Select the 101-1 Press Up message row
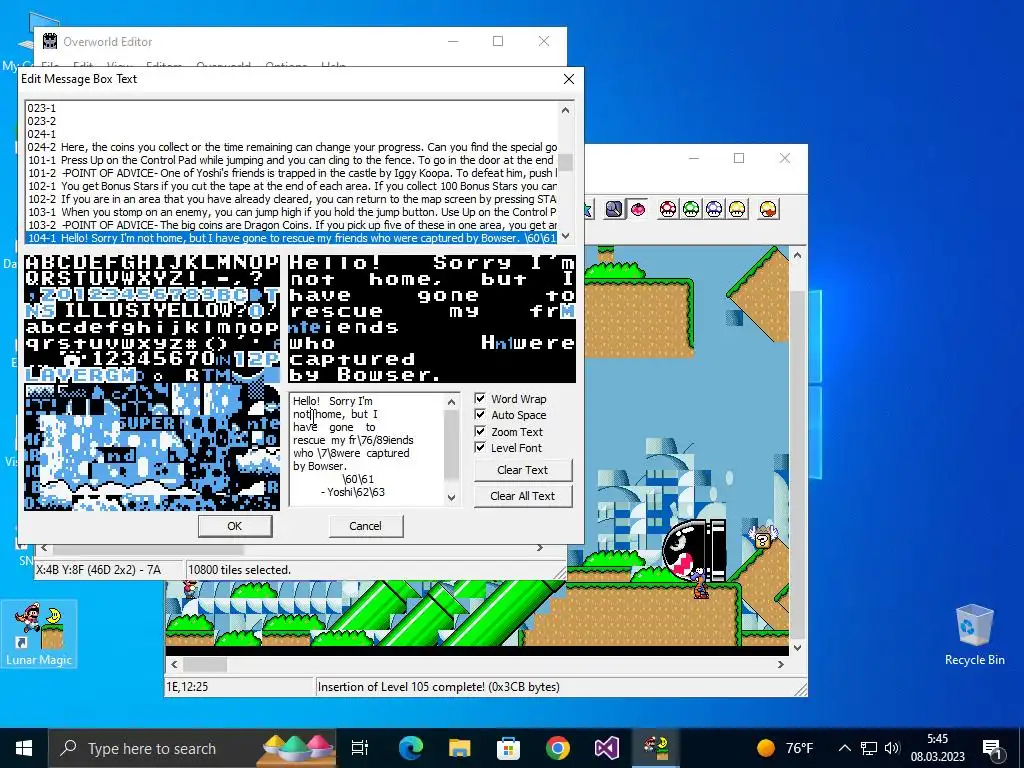1024x768 pixels. click(291, 160)
